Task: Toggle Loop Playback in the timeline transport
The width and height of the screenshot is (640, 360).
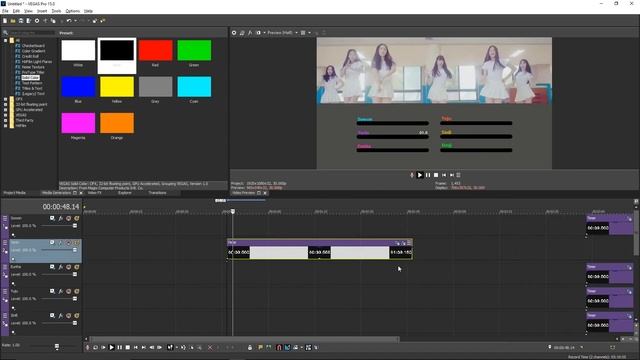Action: point(95,347)
